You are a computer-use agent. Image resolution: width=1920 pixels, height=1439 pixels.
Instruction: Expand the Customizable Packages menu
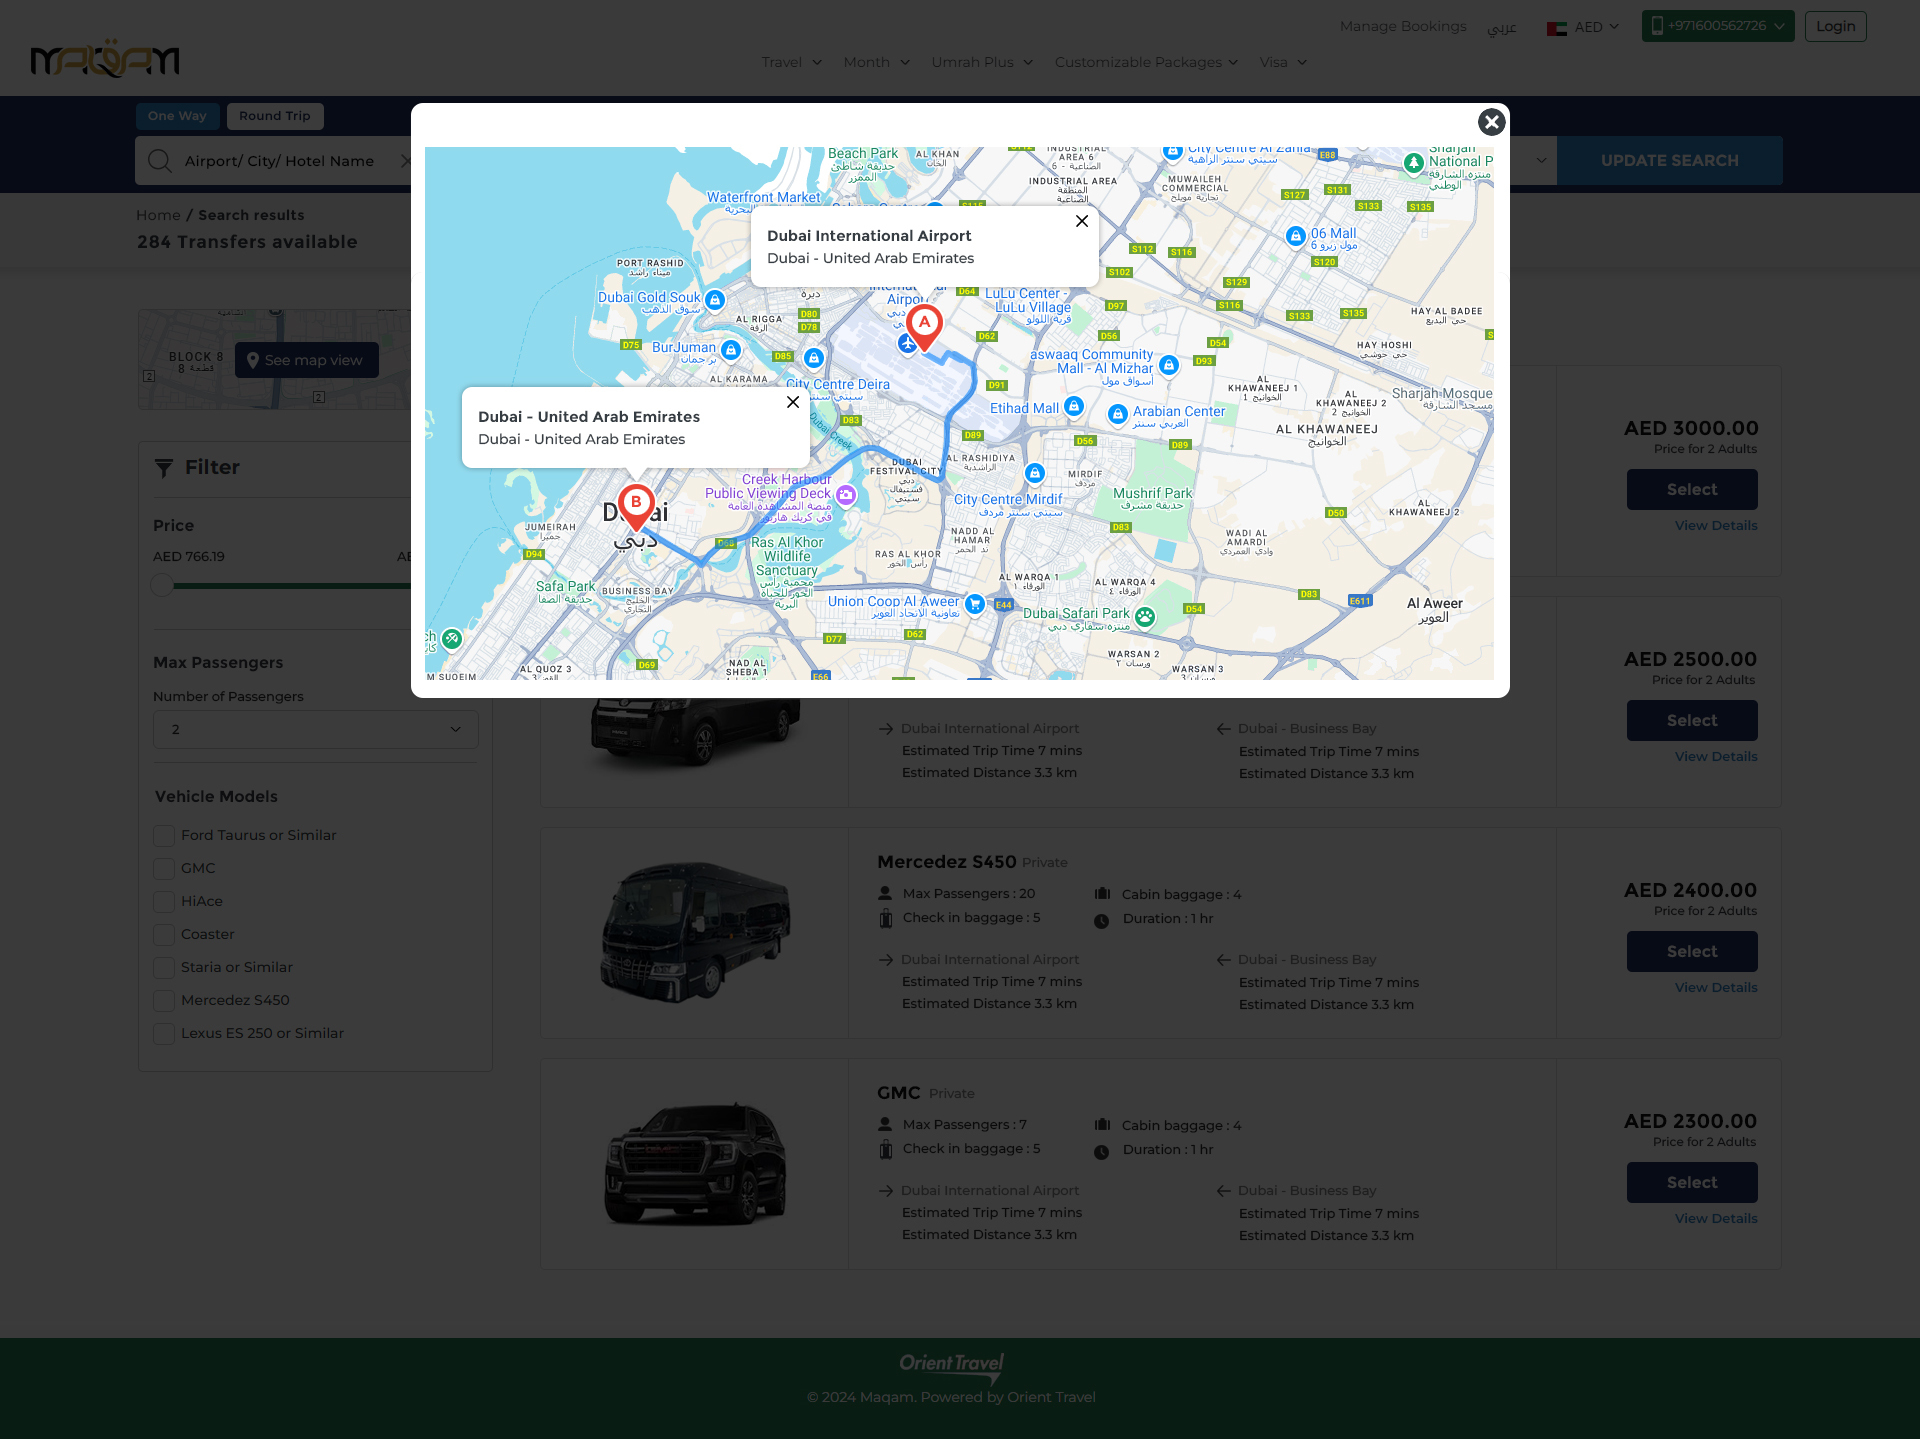pyautogui.click(x=1146, y=62)
